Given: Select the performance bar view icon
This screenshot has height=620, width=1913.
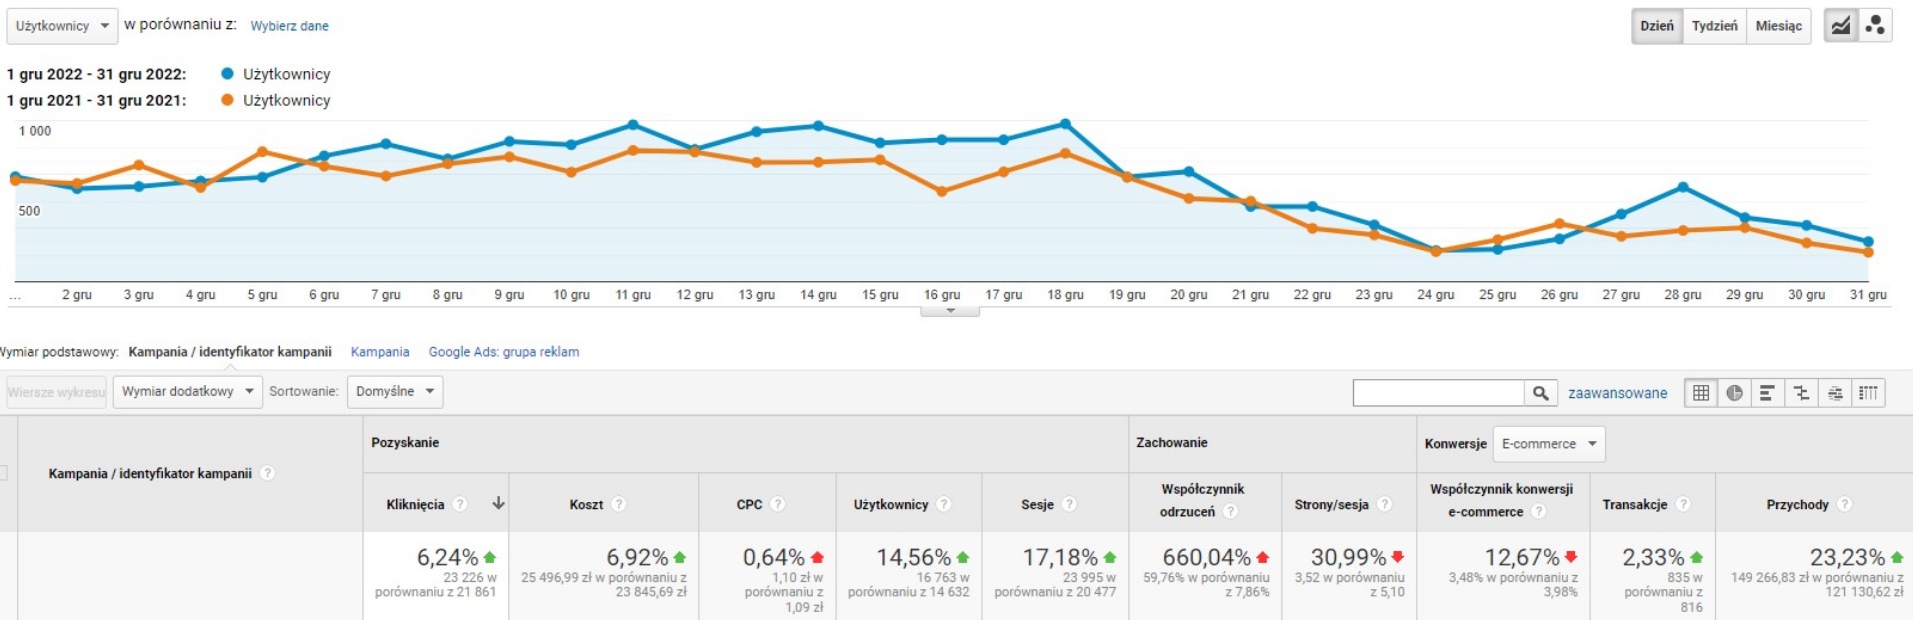Looking at the screenshot, I should click(x=1767, y=393).
